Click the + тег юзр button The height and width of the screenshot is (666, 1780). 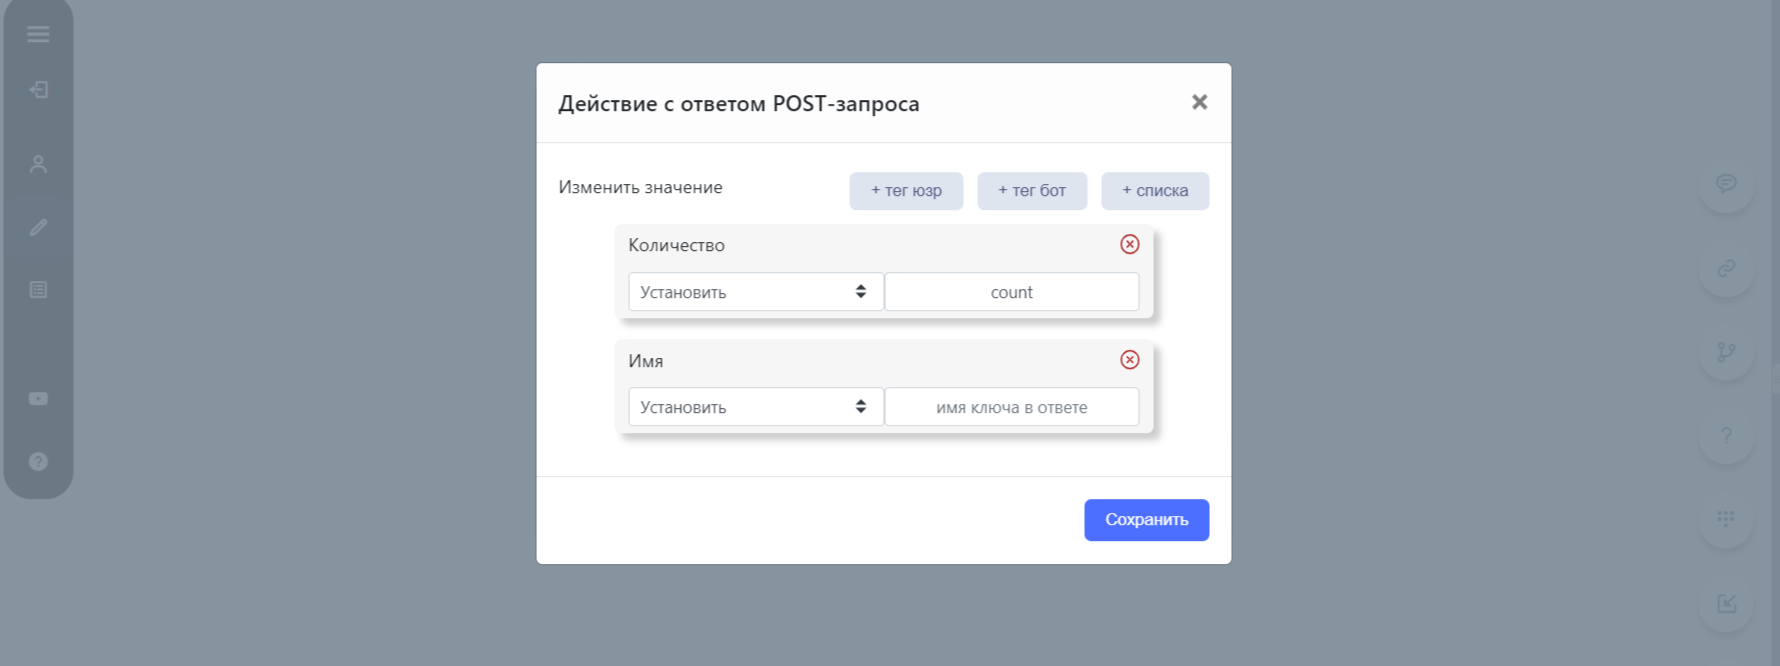906,191
